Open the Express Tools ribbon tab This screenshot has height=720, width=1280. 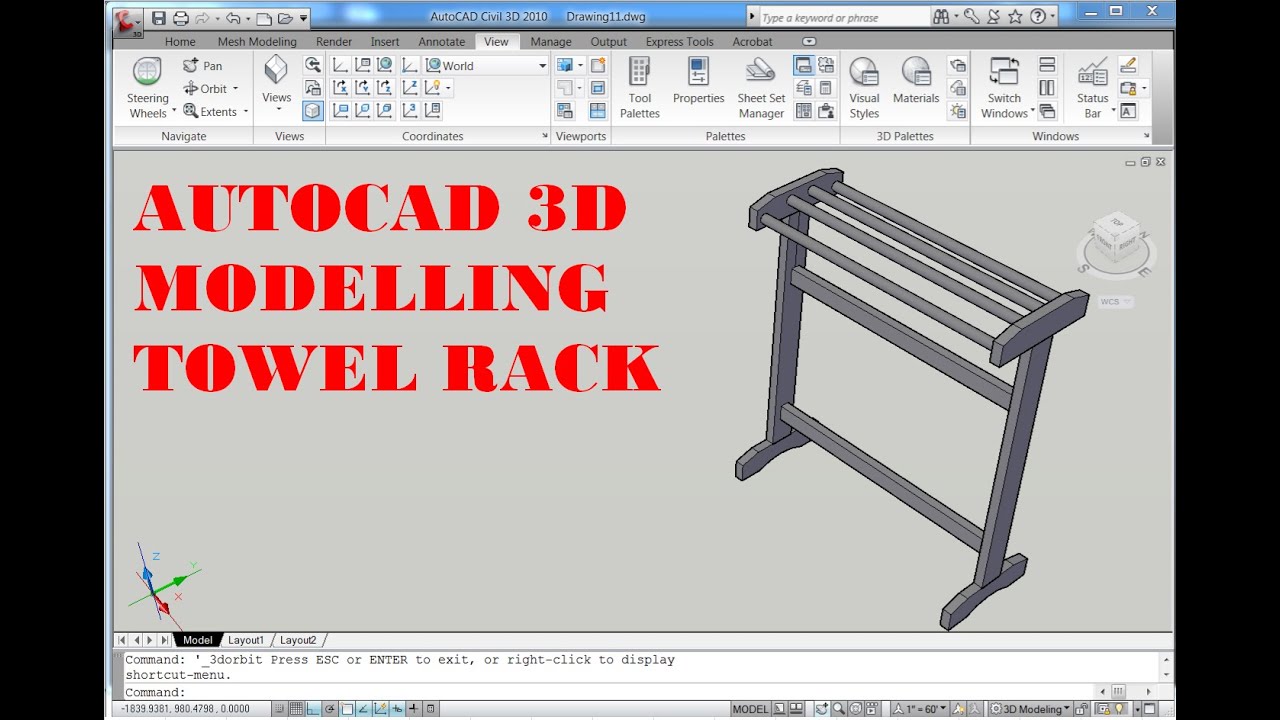tap(680, 42)
